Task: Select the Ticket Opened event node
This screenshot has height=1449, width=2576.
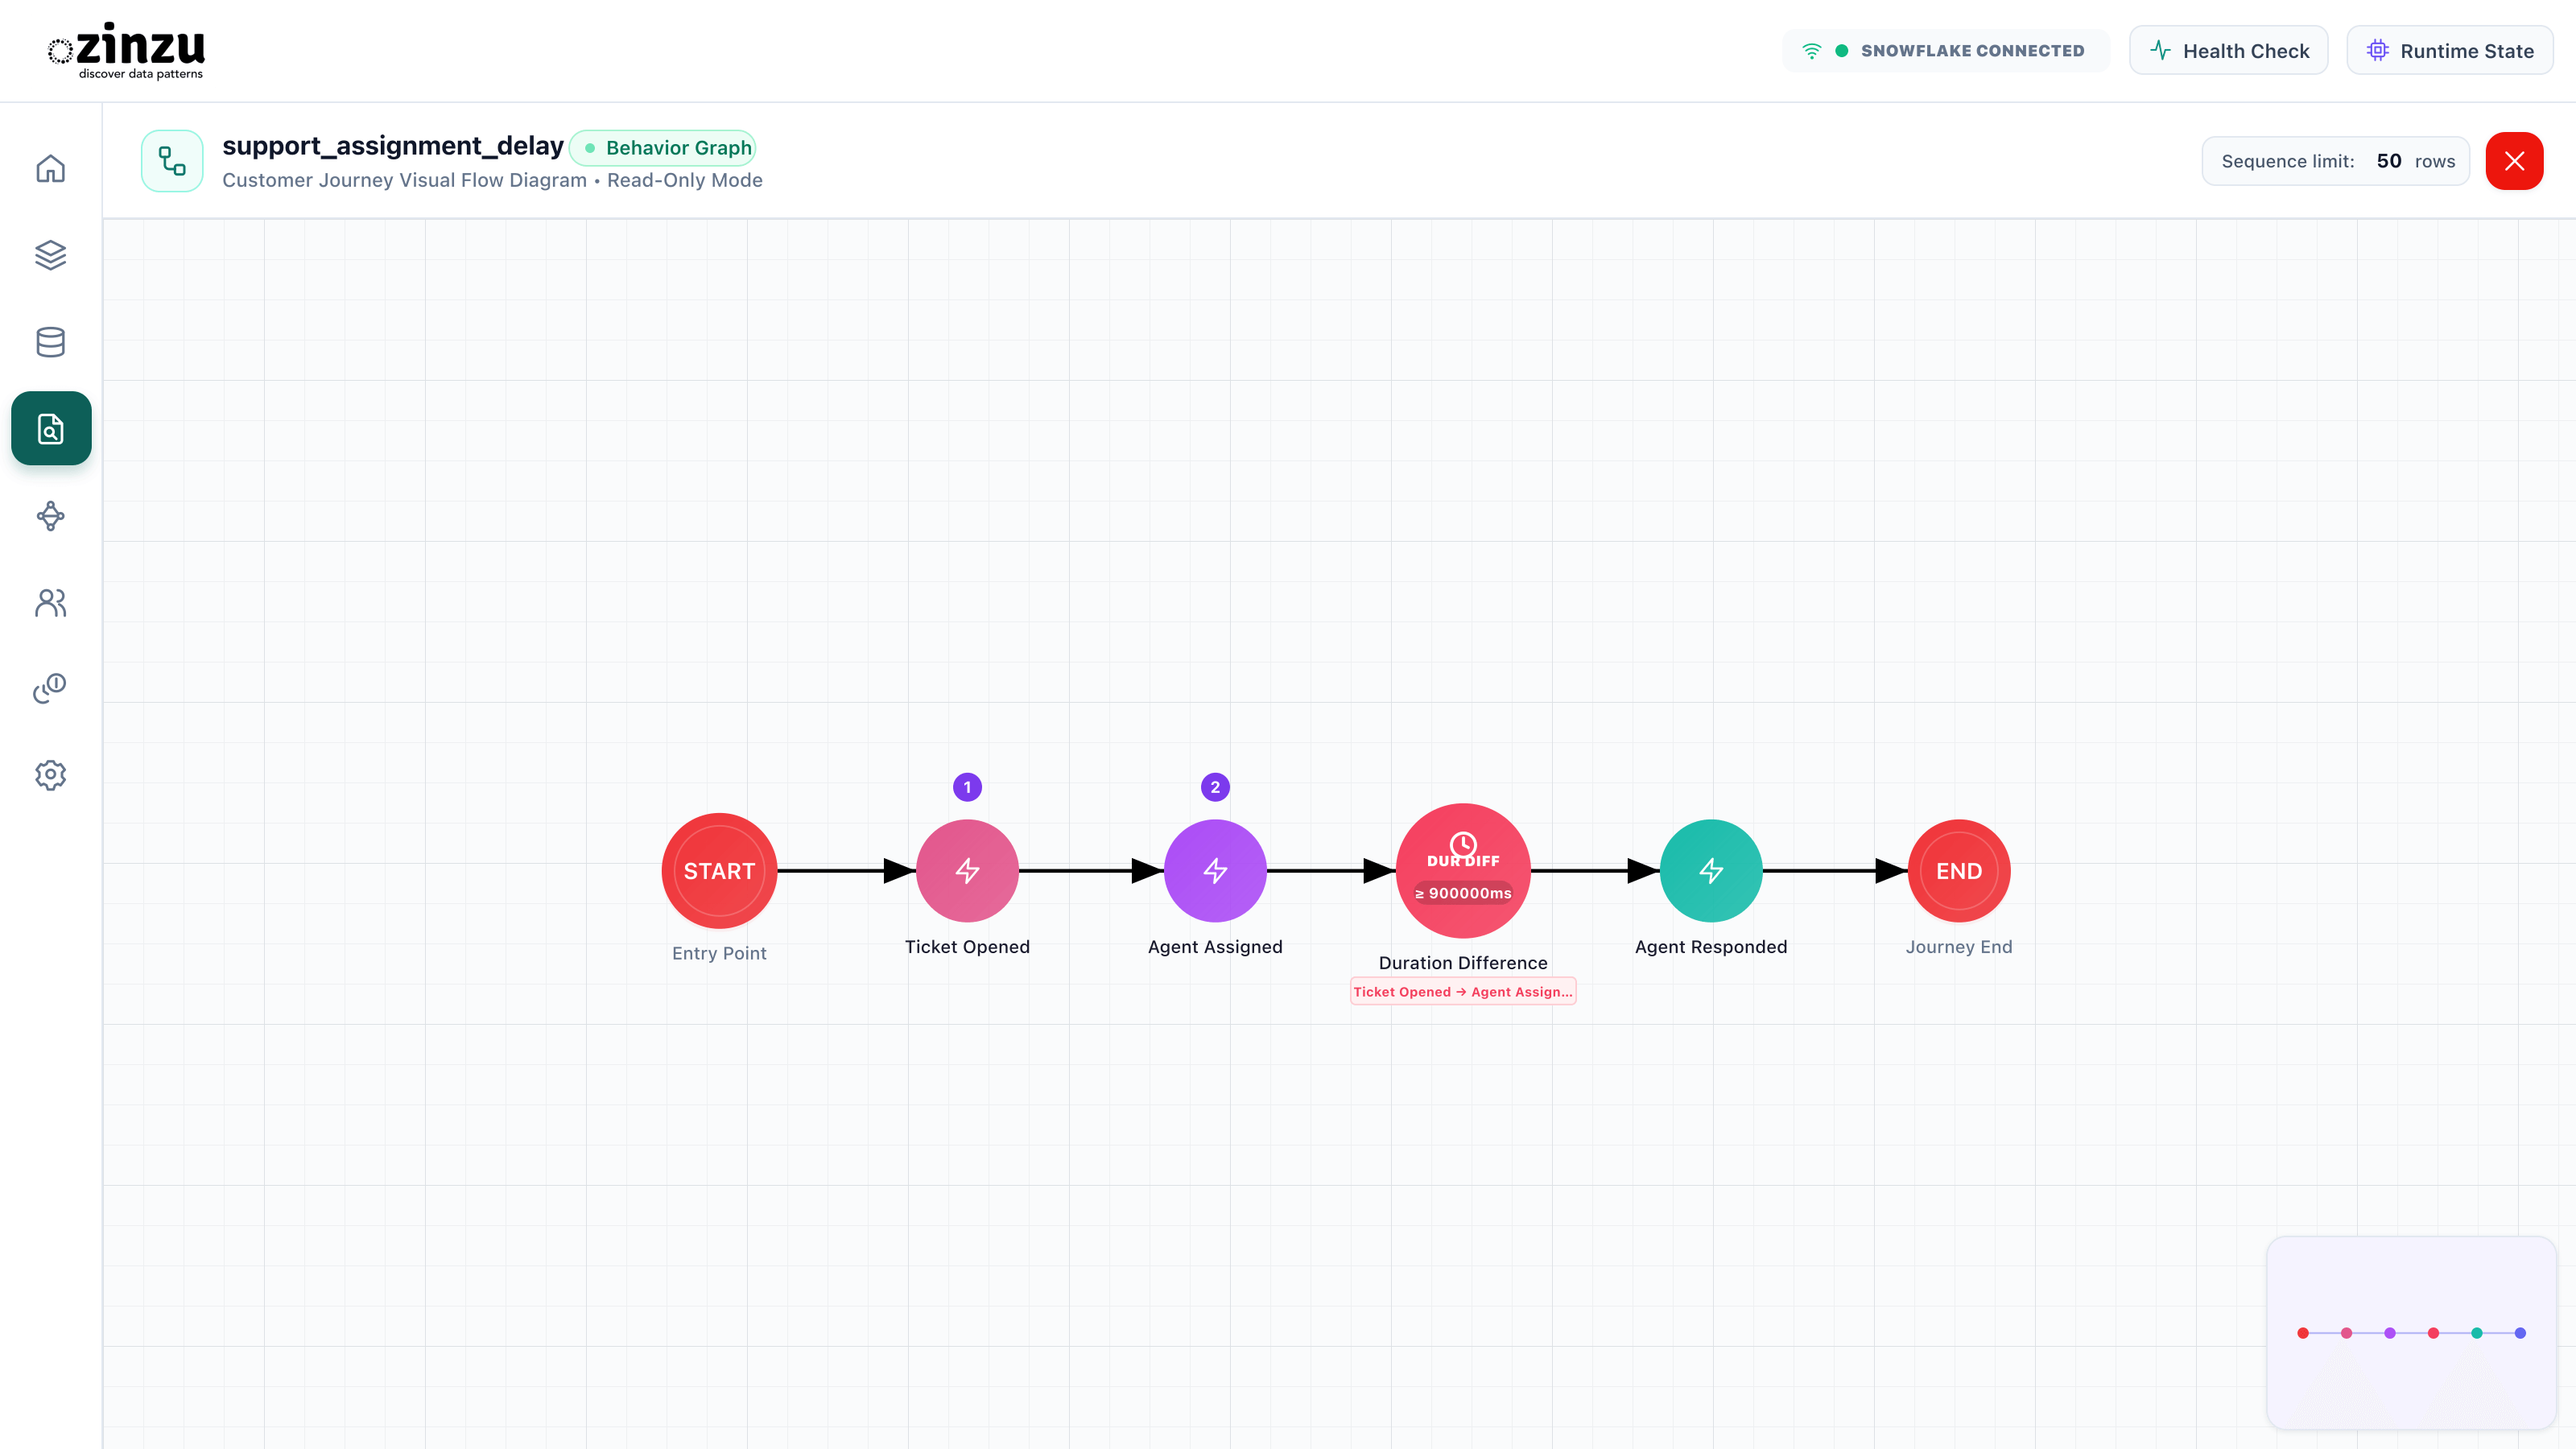Action: click(967, 871)
